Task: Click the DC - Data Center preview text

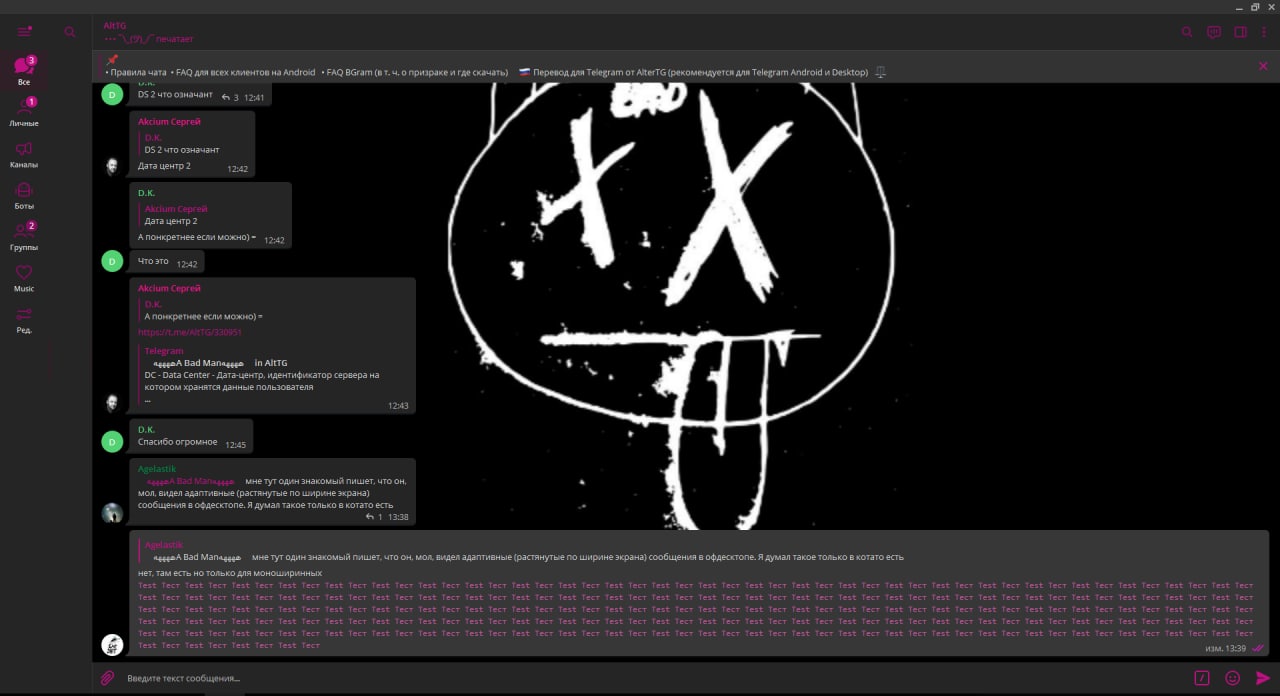Action: (x=262, y=381)
